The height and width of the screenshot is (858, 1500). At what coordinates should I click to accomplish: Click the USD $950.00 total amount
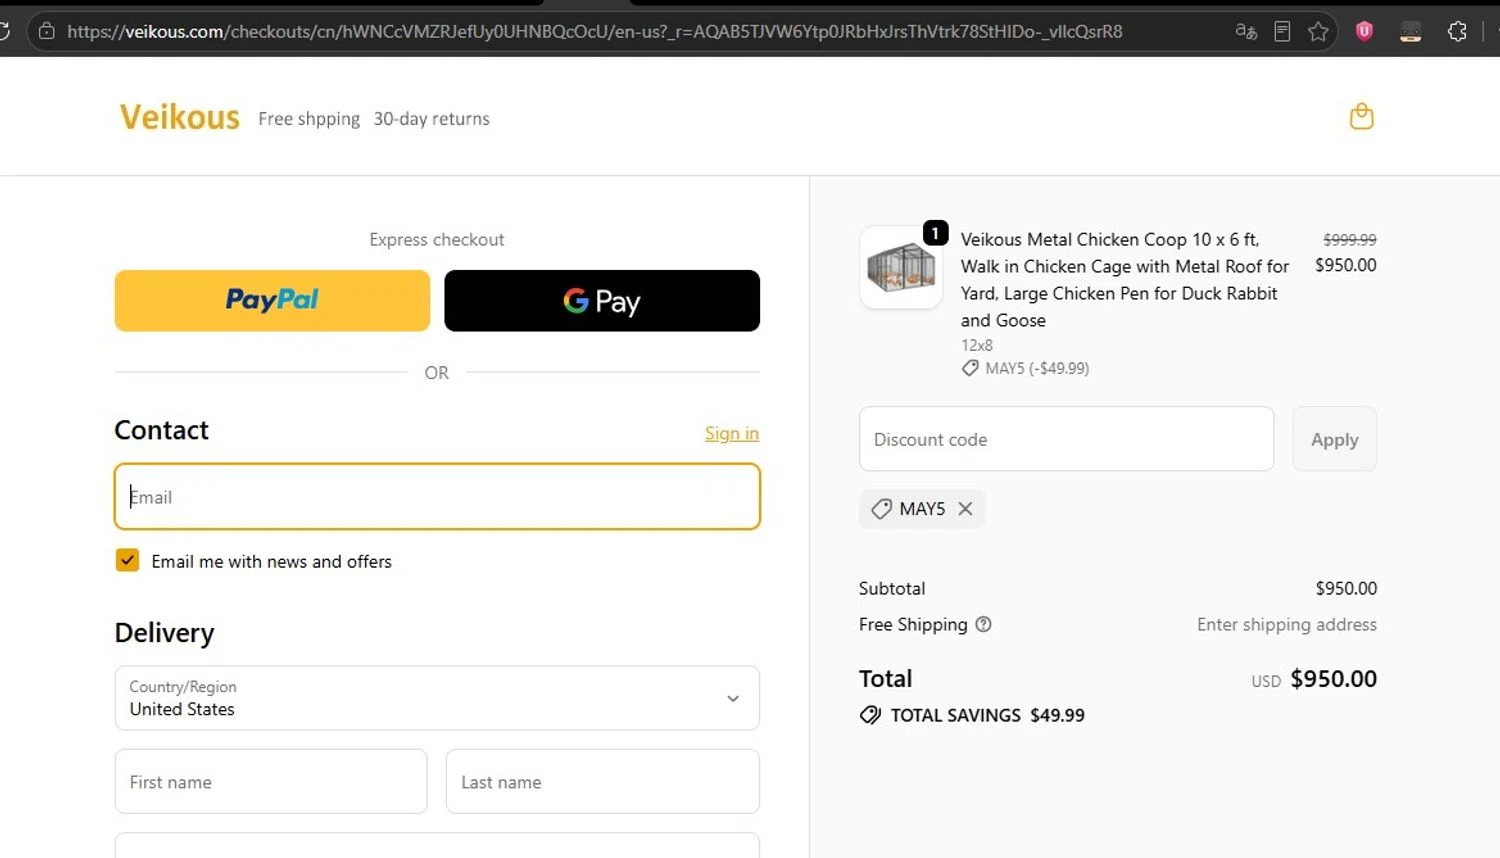tap(1314, 679)
